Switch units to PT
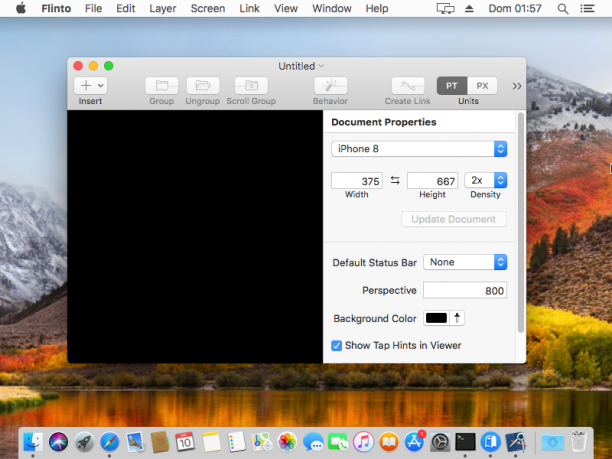Screen dimensions: 612x459 coord(452,86)
